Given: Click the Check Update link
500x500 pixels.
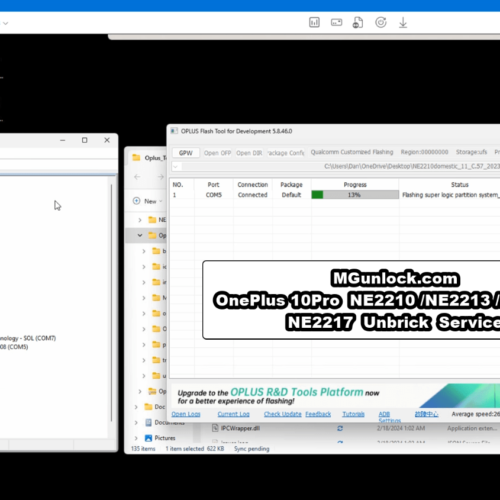Looking at the screenshot, I should 283,414.
